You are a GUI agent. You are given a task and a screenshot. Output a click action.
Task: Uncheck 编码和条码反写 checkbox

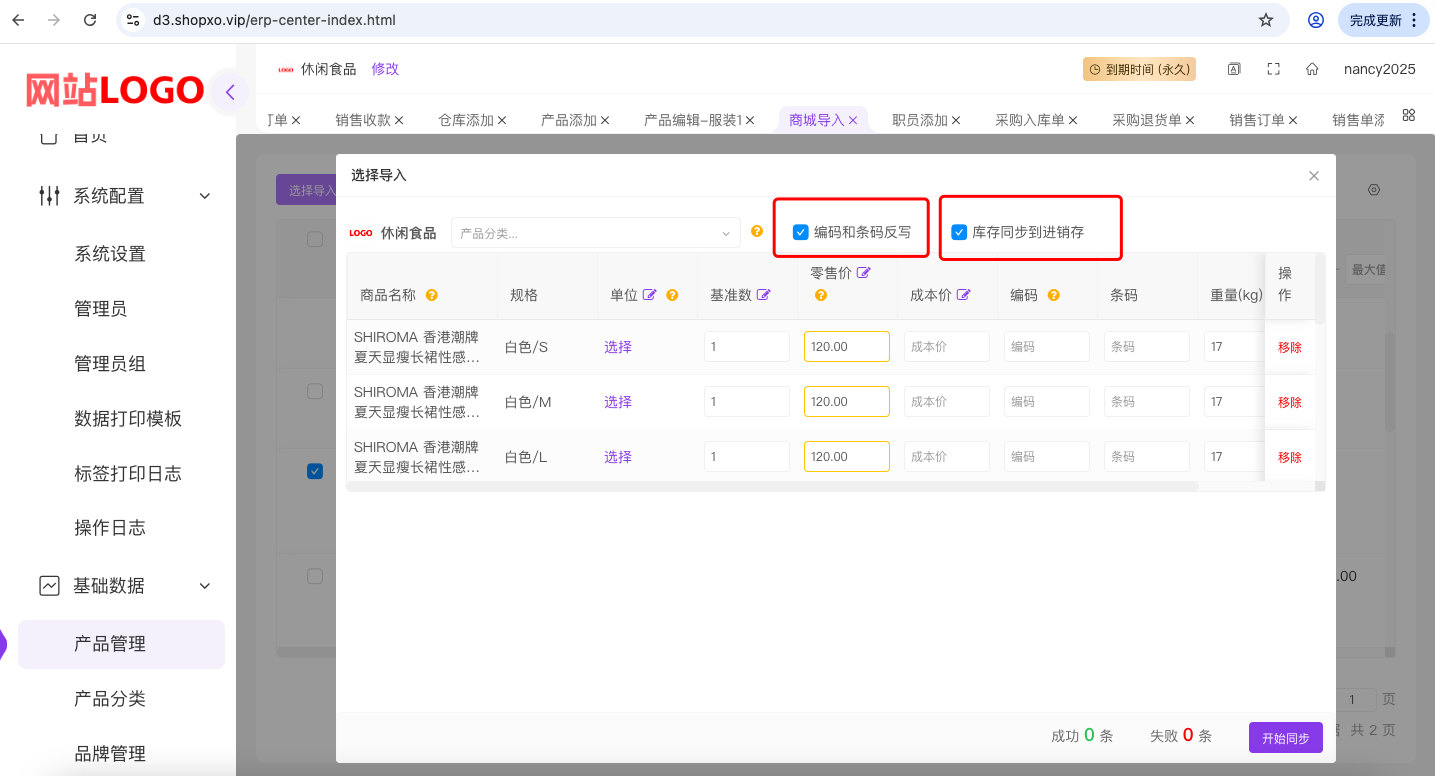point(800,232)
